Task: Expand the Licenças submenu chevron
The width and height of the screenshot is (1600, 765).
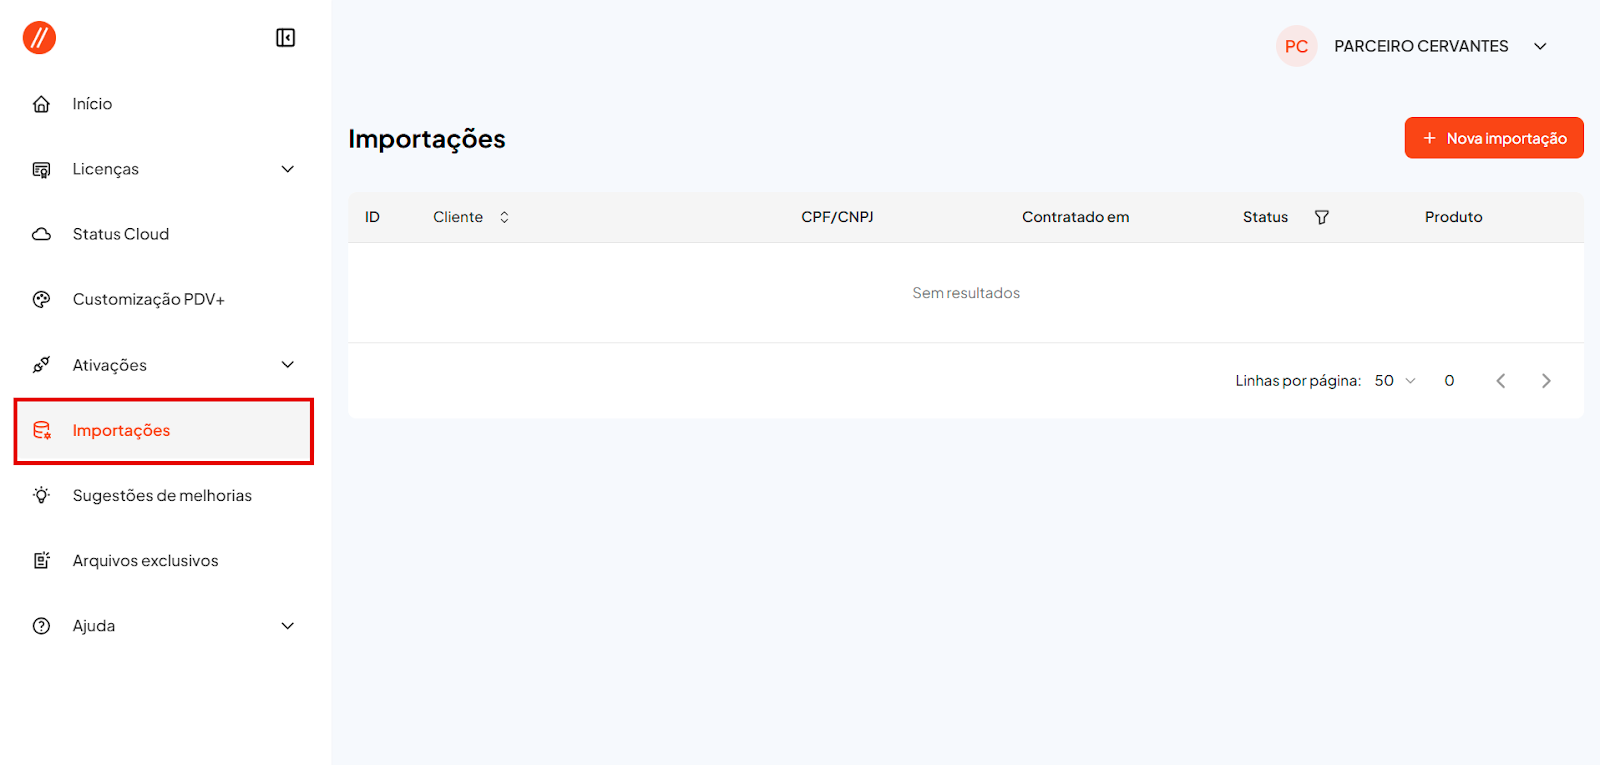Action: 288,169
